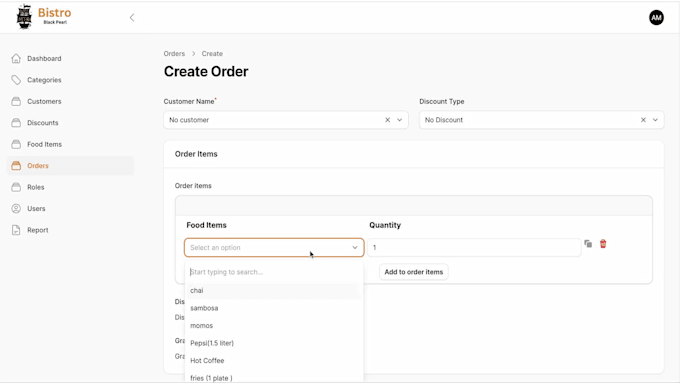Click the Customers sidebar icon
Screen dimensions: 680x383
[16, 101]
